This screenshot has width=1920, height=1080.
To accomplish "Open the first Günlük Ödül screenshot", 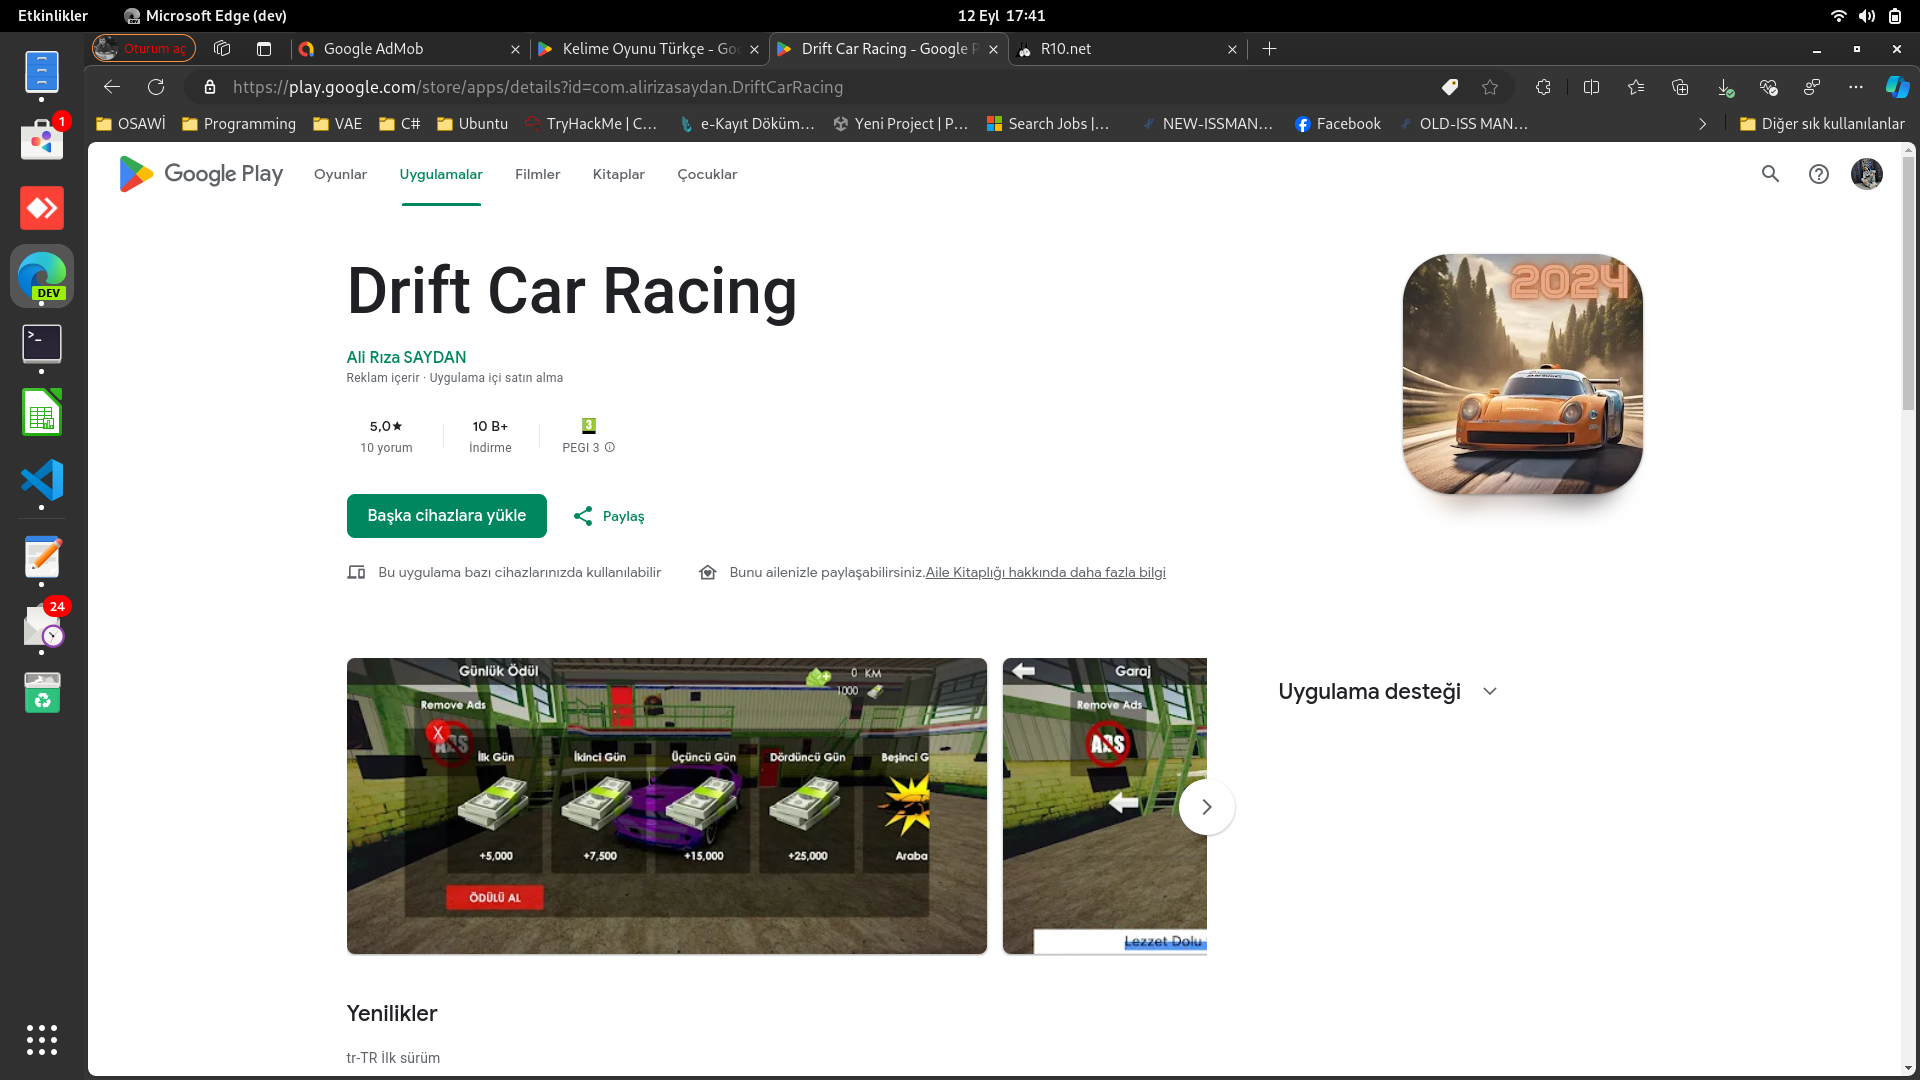I will click(x=667, y=806).
